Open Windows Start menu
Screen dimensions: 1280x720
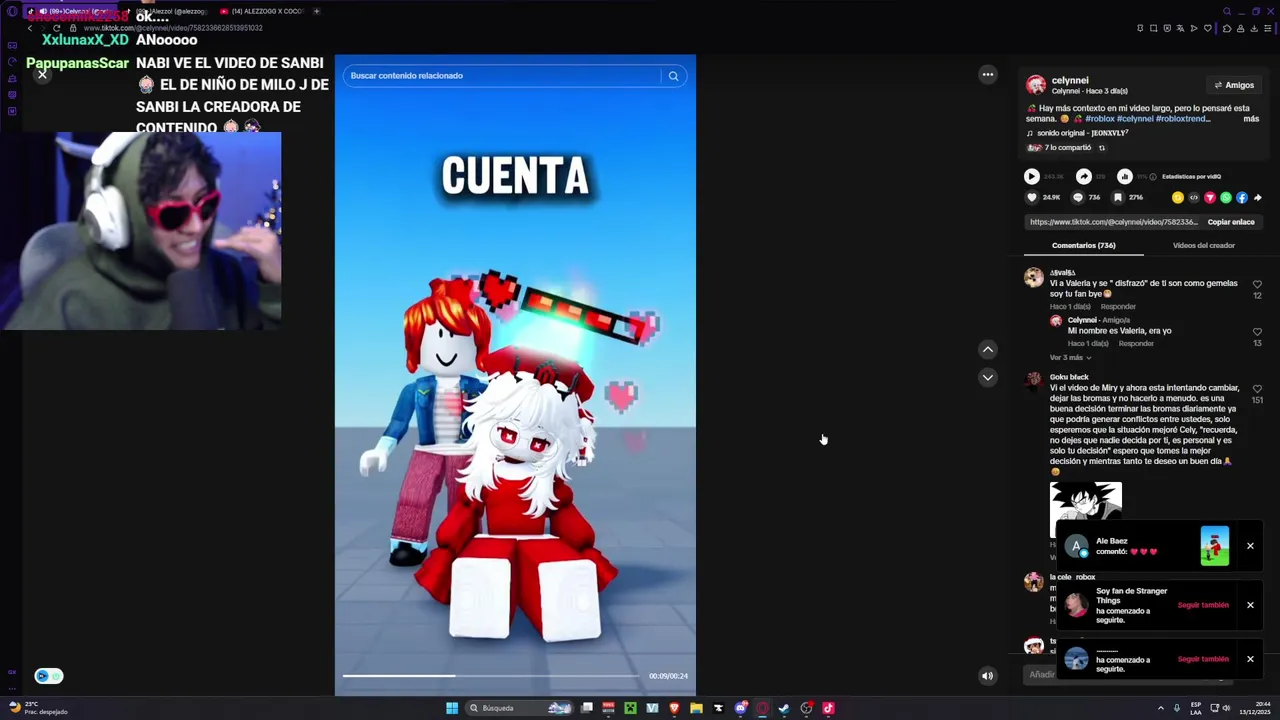click(x=452, y=708)
